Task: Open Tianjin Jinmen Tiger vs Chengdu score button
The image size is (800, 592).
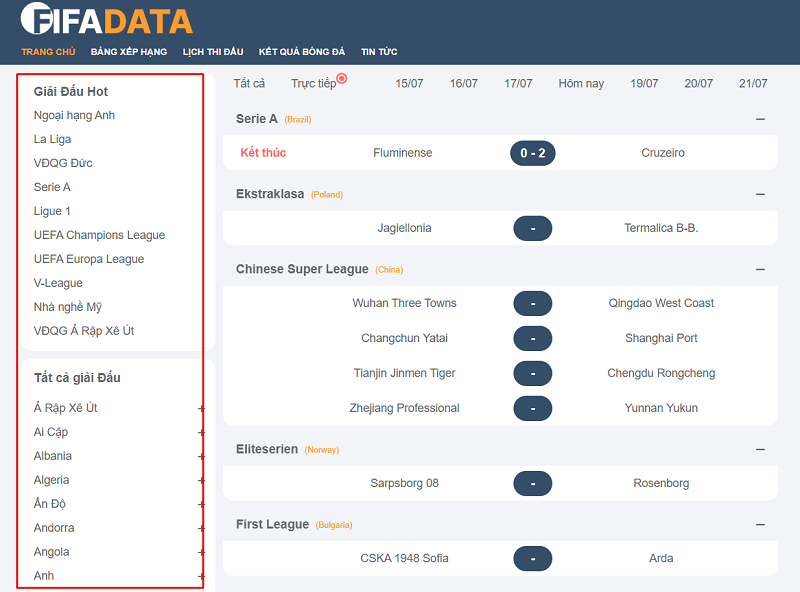Action: coord(533,373)
